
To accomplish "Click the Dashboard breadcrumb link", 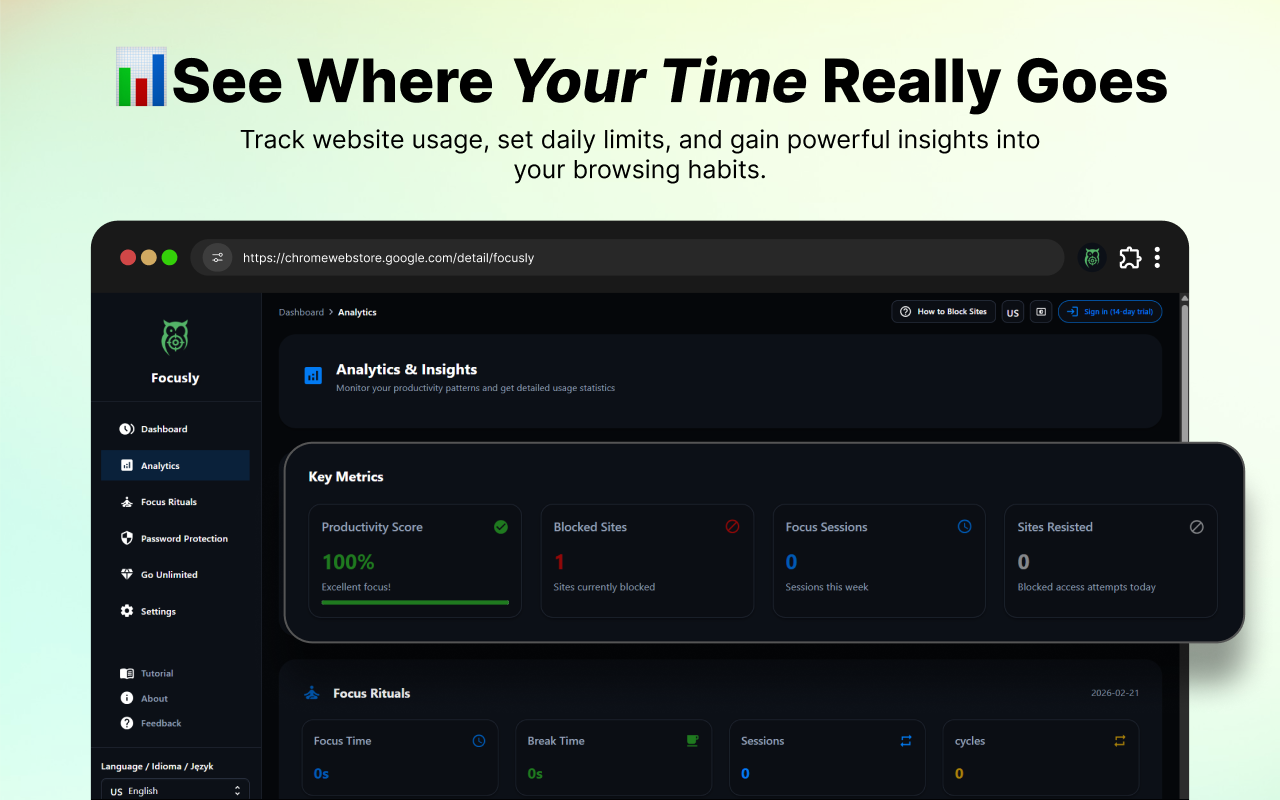I will [x=301, y=312].
